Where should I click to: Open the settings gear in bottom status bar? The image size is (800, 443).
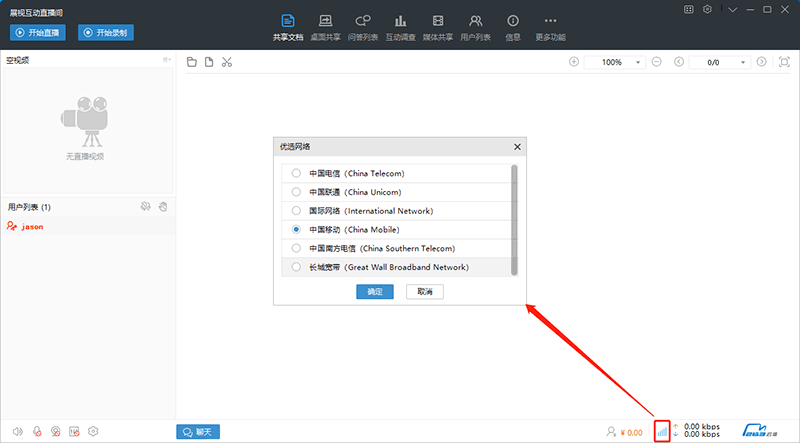pyautogui.click(x=93, y=432)
